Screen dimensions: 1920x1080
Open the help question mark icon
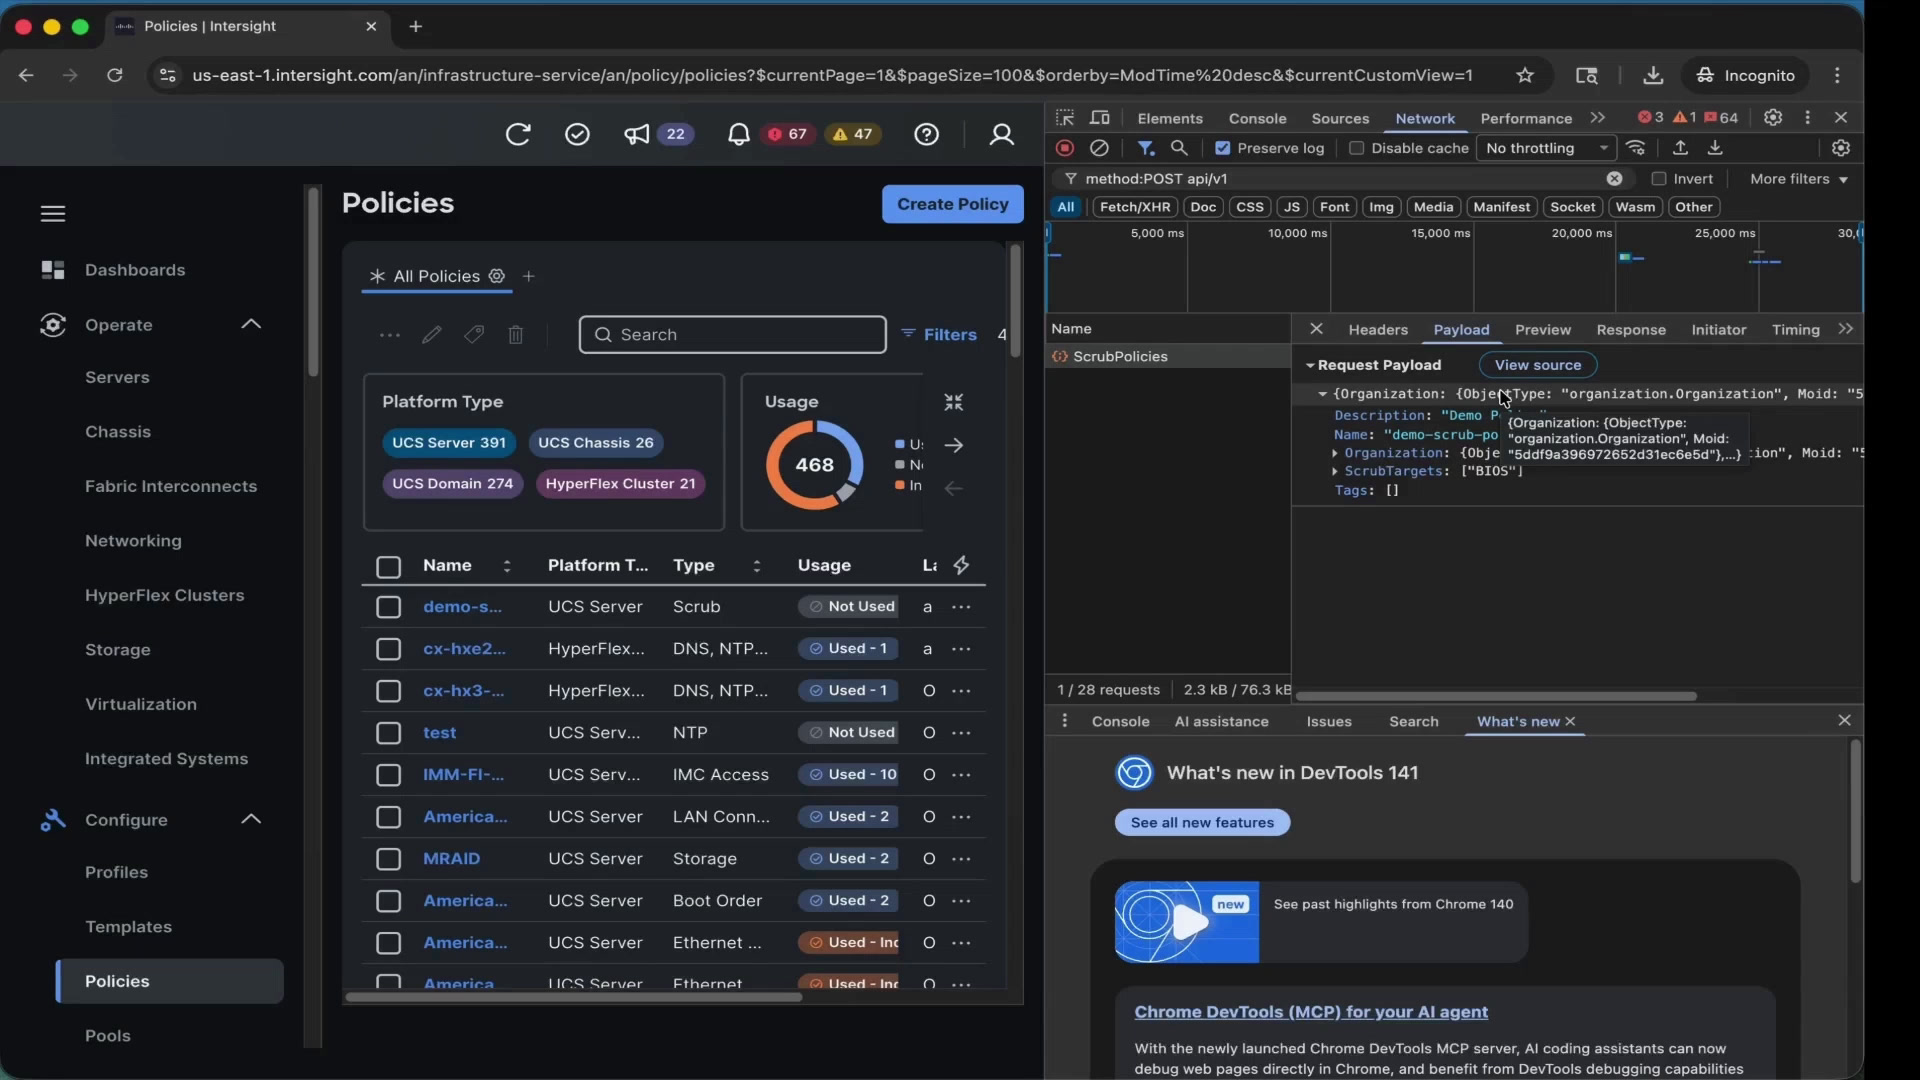click(927, 134)
